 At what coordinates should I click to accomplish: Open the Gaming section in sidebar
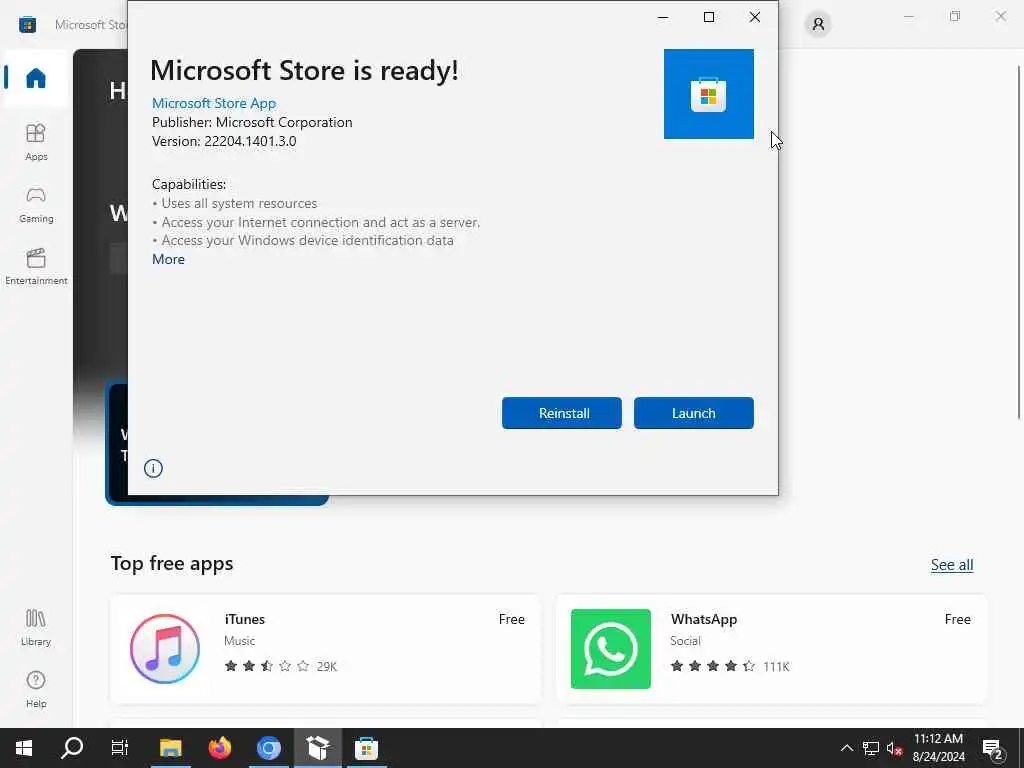(36, 204)
